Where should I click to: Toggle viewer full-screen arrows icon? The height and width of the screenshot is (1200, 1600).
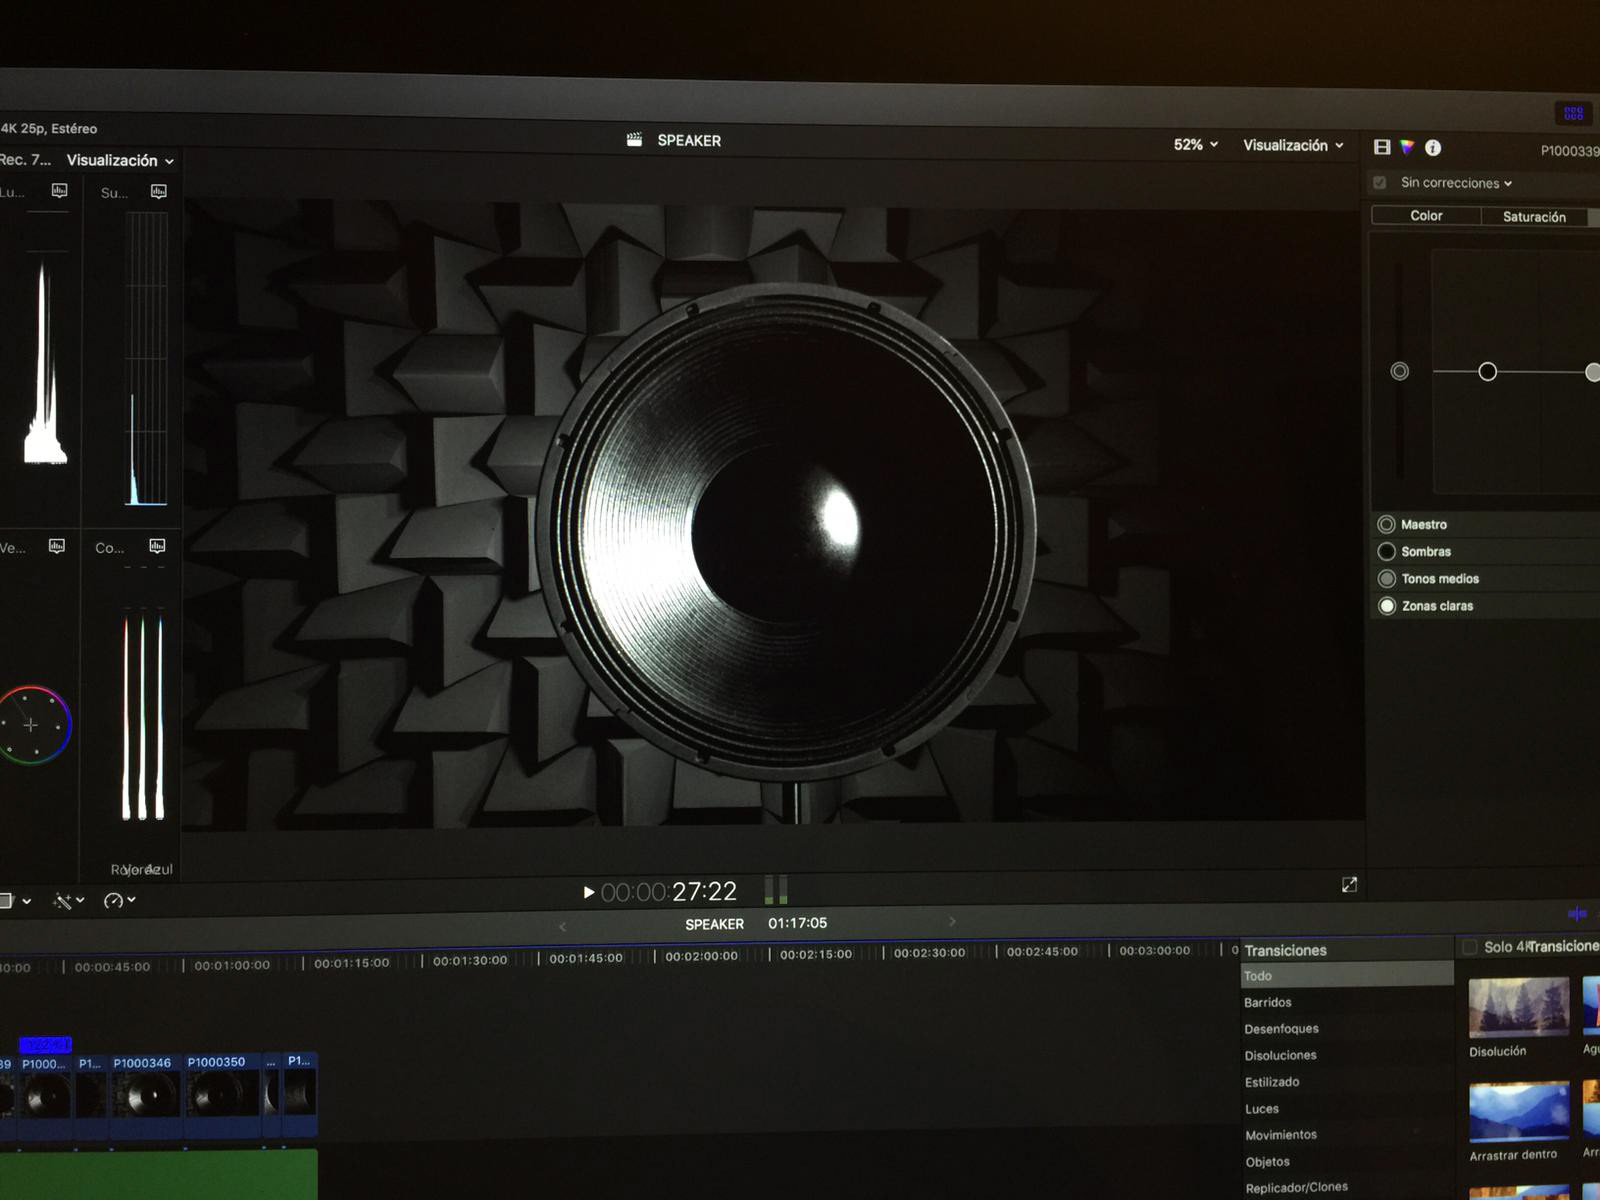1349,885
